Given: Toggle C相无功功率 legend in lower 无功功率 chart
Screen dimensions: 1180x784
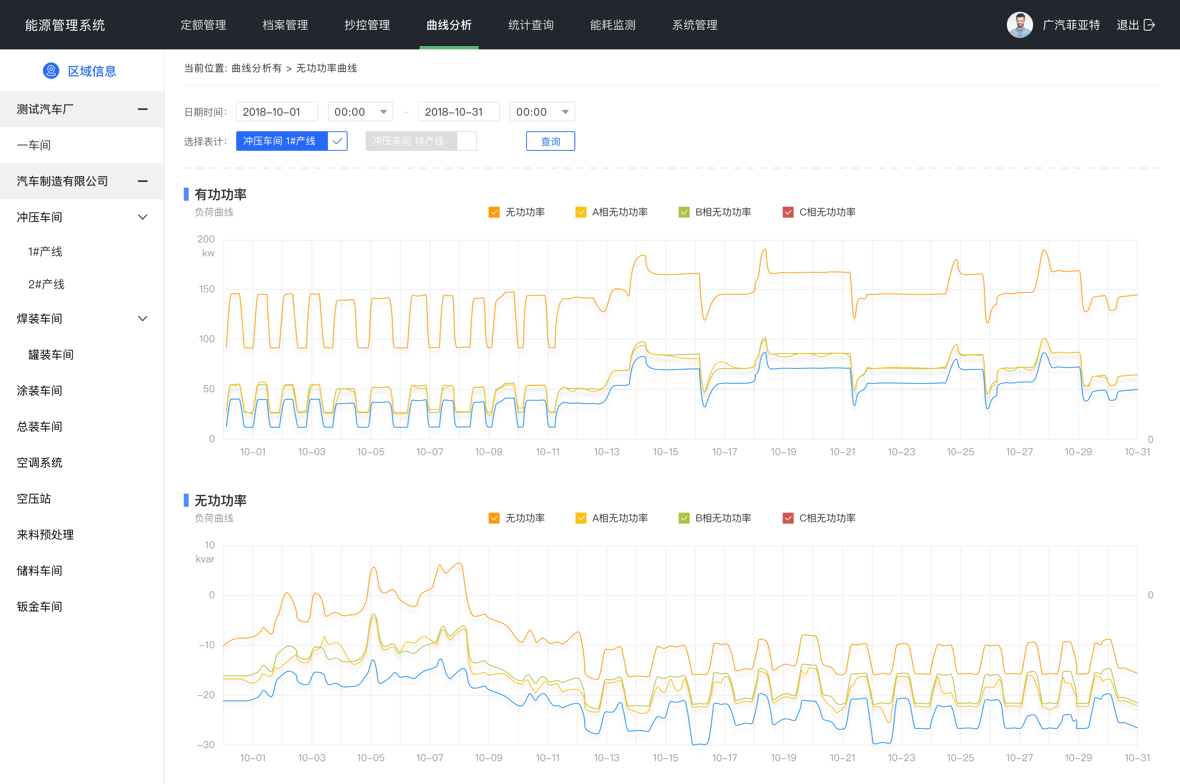Looking at the screenshot, I should [x=788, y=518].
